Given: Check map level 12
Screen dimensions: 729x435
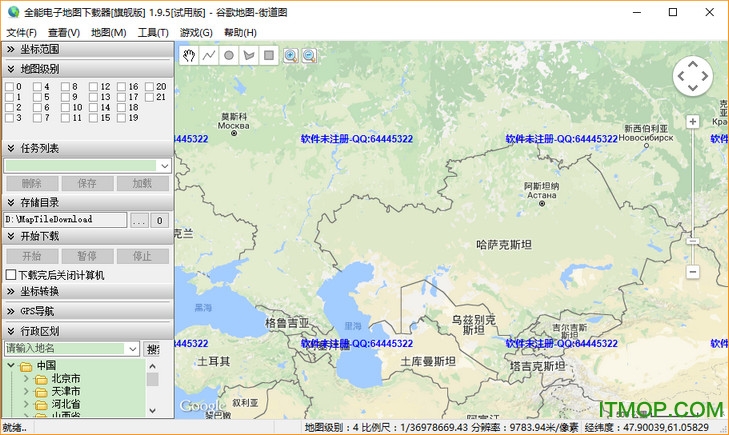Looking at the screenshot, I should click(93, 86).
